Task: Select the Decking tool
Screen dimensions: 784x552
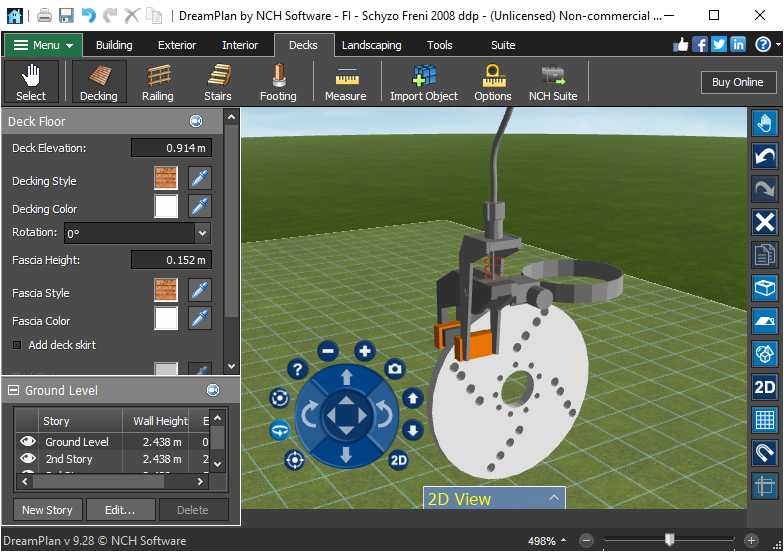Action: (98, 82)
